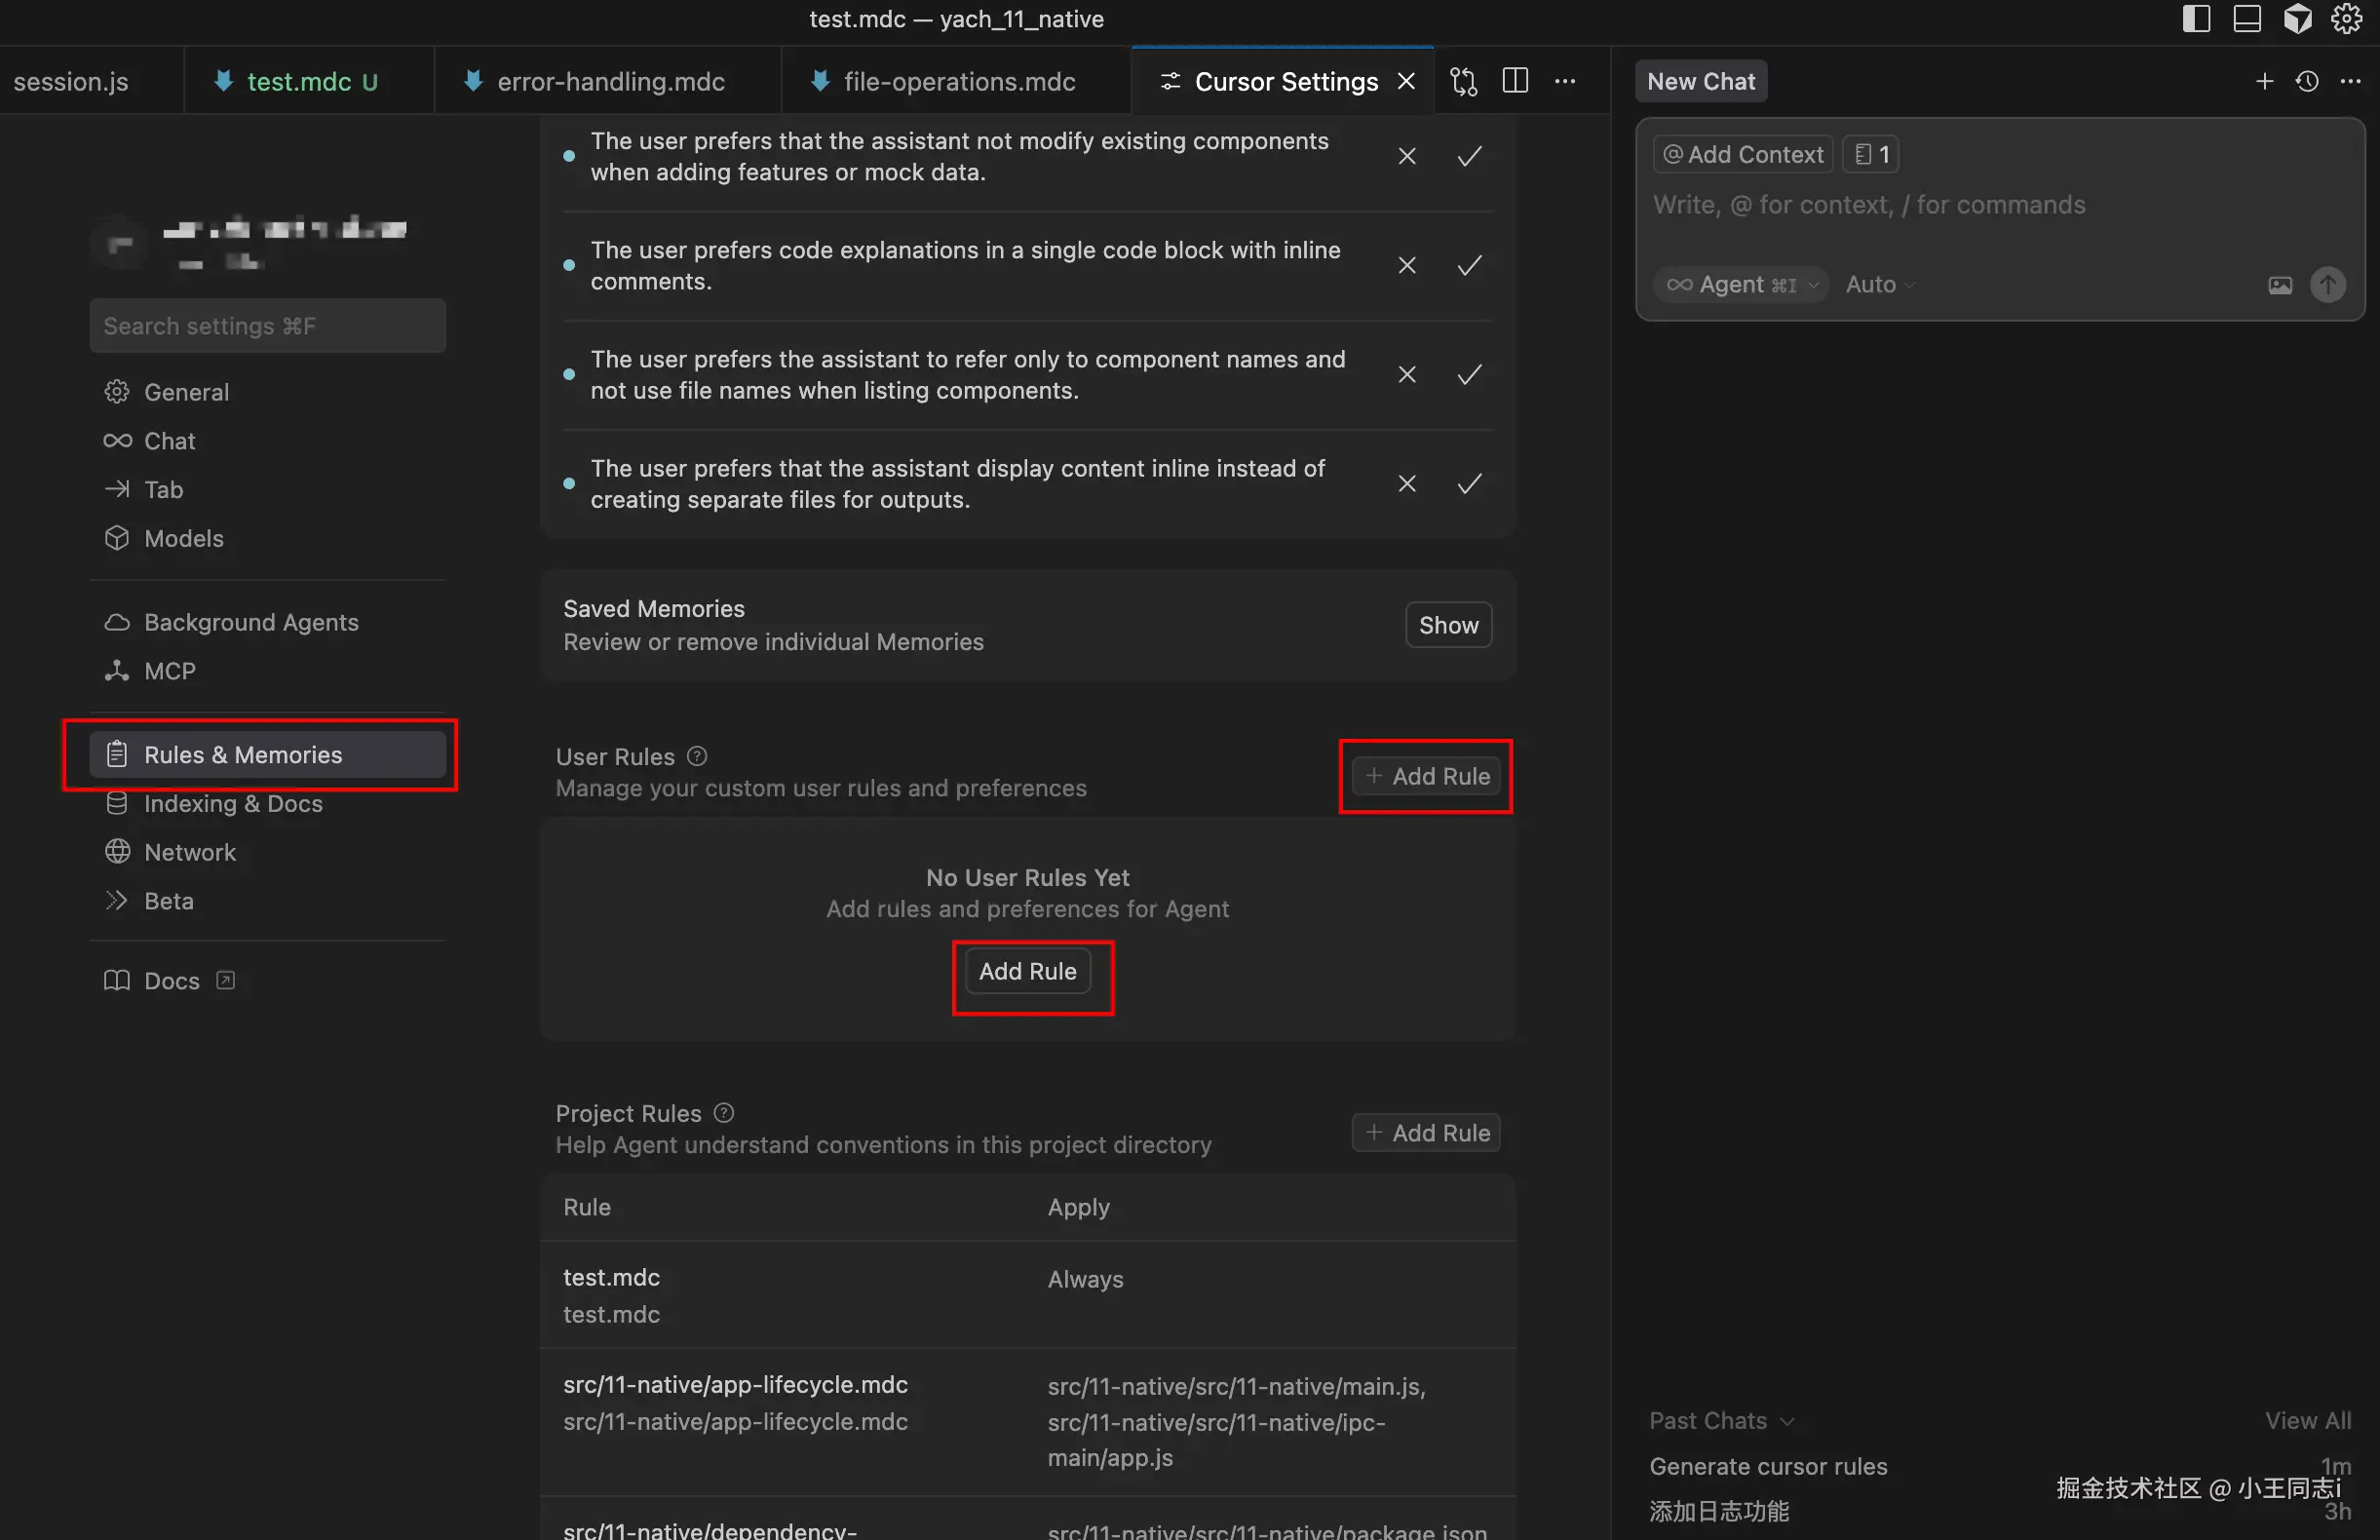The height and width of the screenshot is (1540, 2380).
Task: Open source control compare icon in tab bar
Action: 1463,81
